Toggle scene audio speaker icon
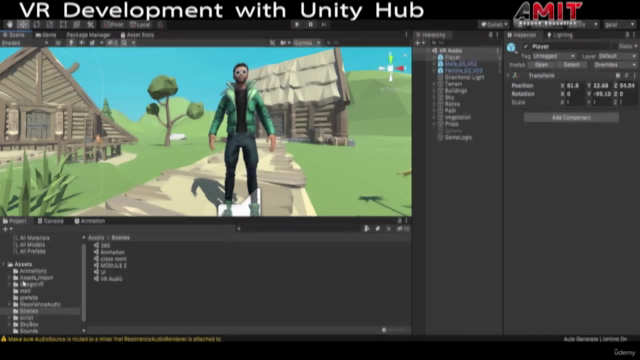Screen dimensions: 640x360 (82, 43)
